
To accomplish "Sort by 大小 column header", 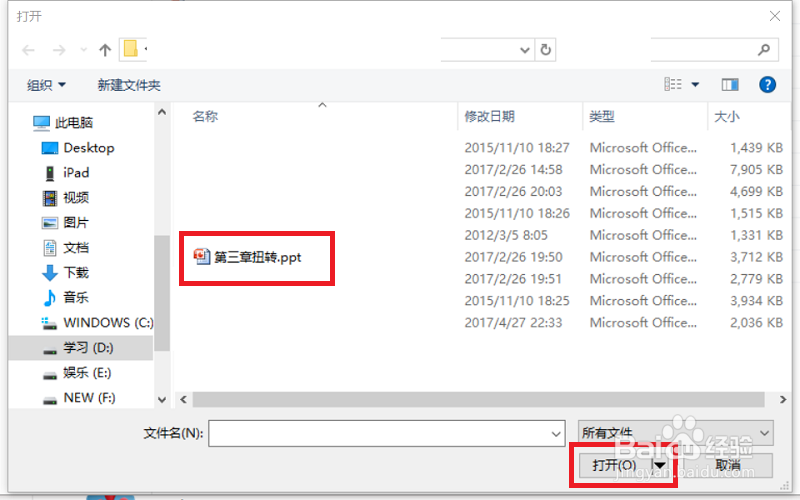I will pyautogui.click(x=727, y=116).
